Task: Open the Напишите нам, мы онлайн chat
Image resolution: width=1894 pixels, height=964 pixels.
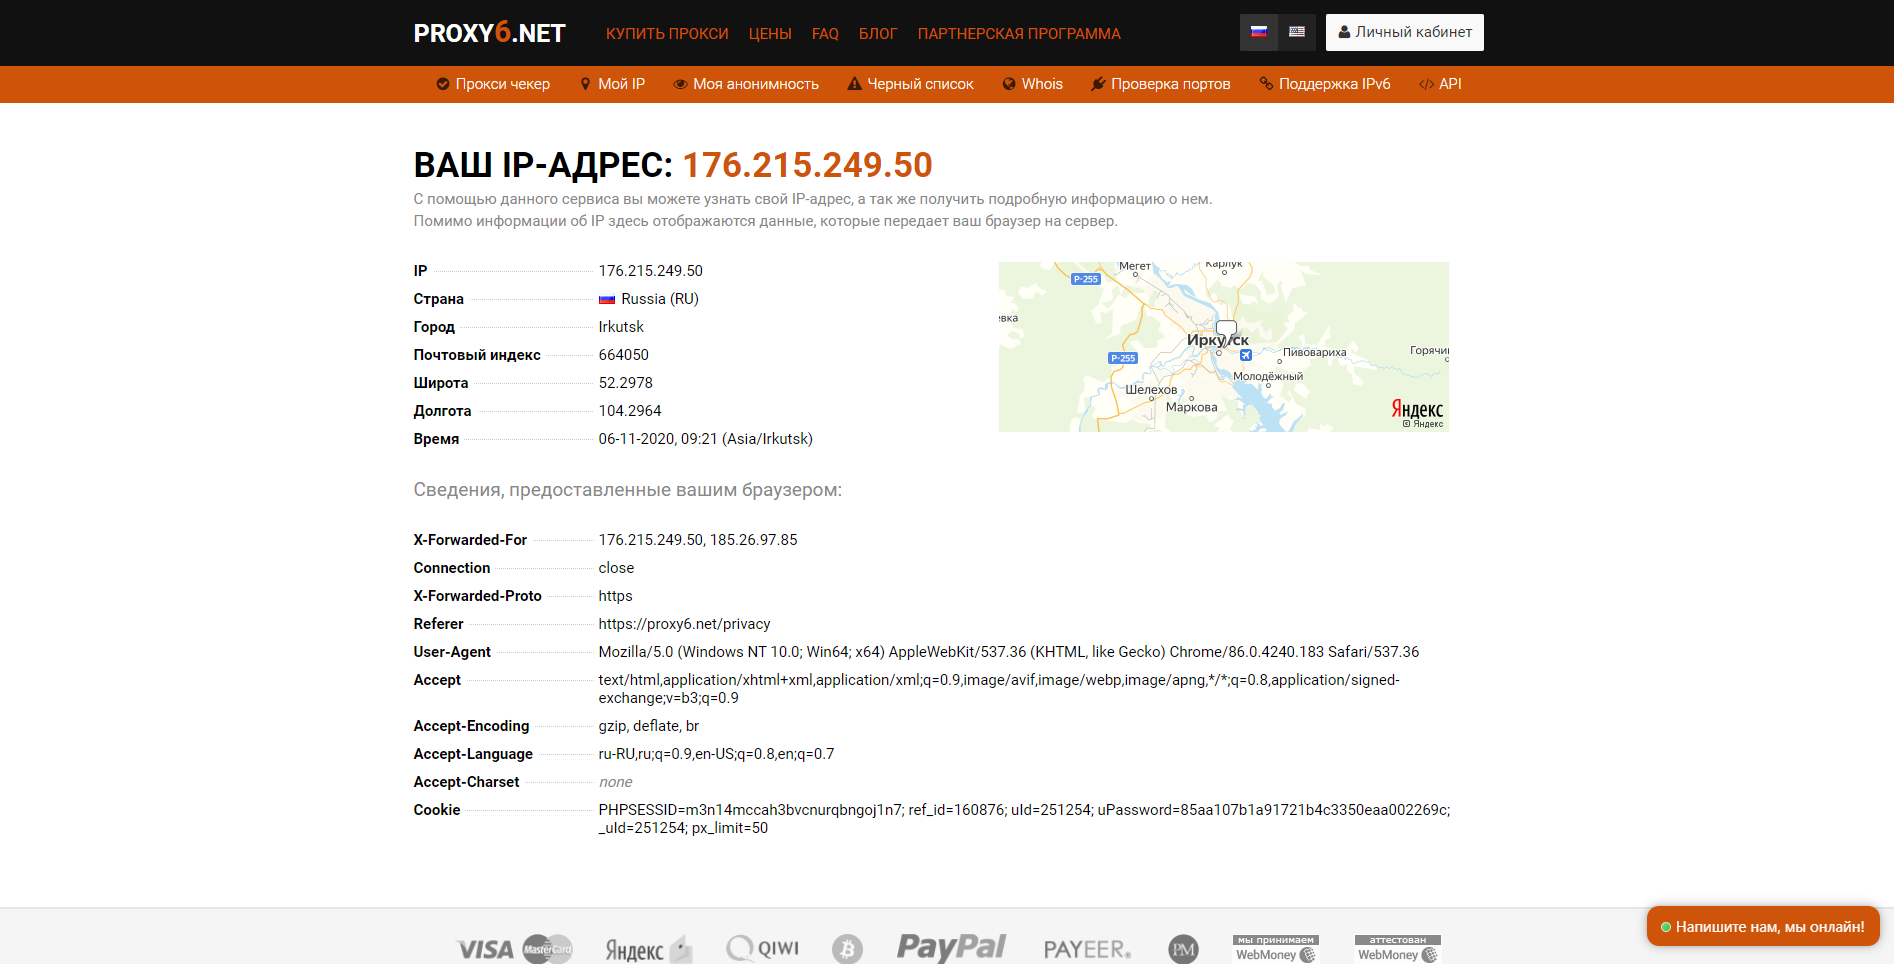Action: pos(1763,926)
